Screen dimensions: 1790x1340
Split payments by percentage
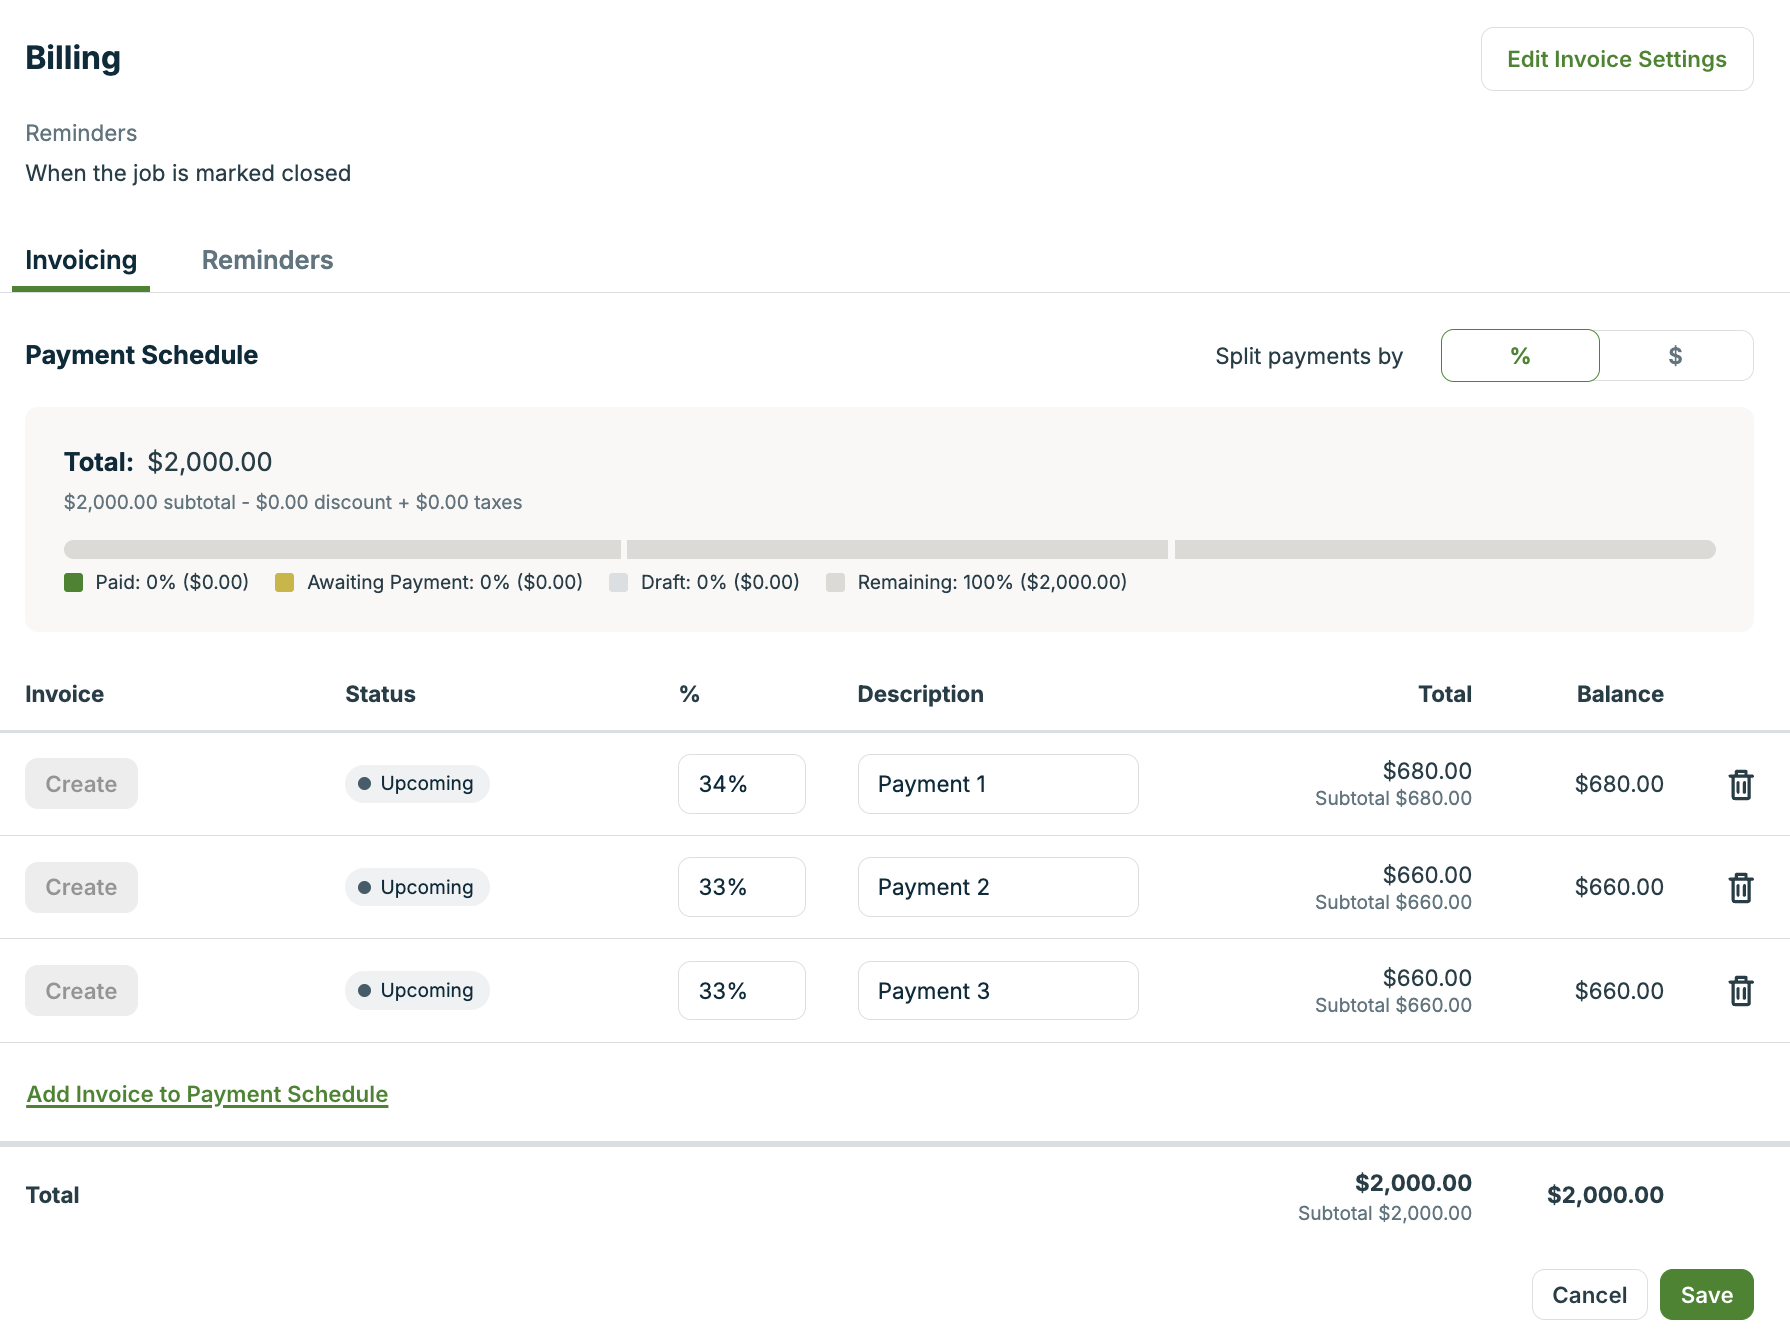[1519, 356]
